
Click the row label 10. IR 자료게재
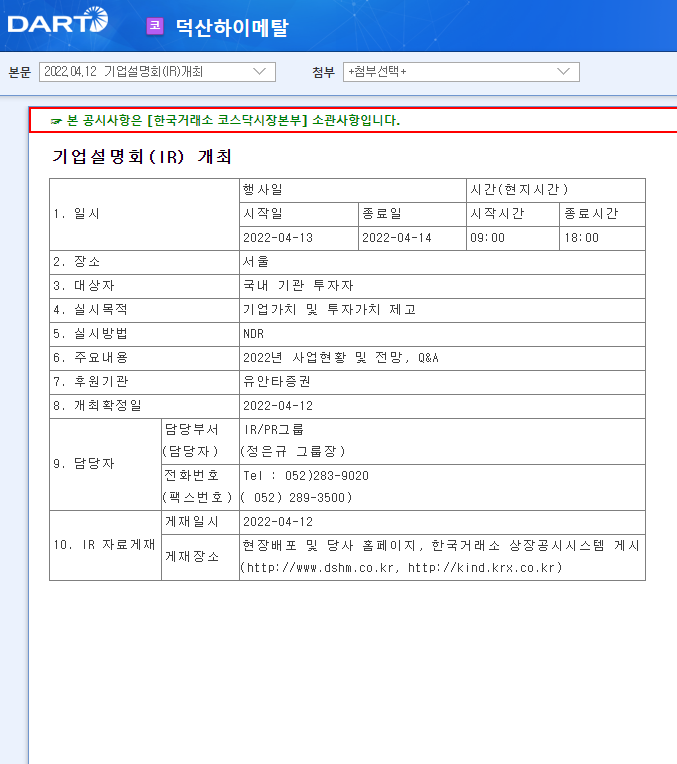[x=104, y=545]
